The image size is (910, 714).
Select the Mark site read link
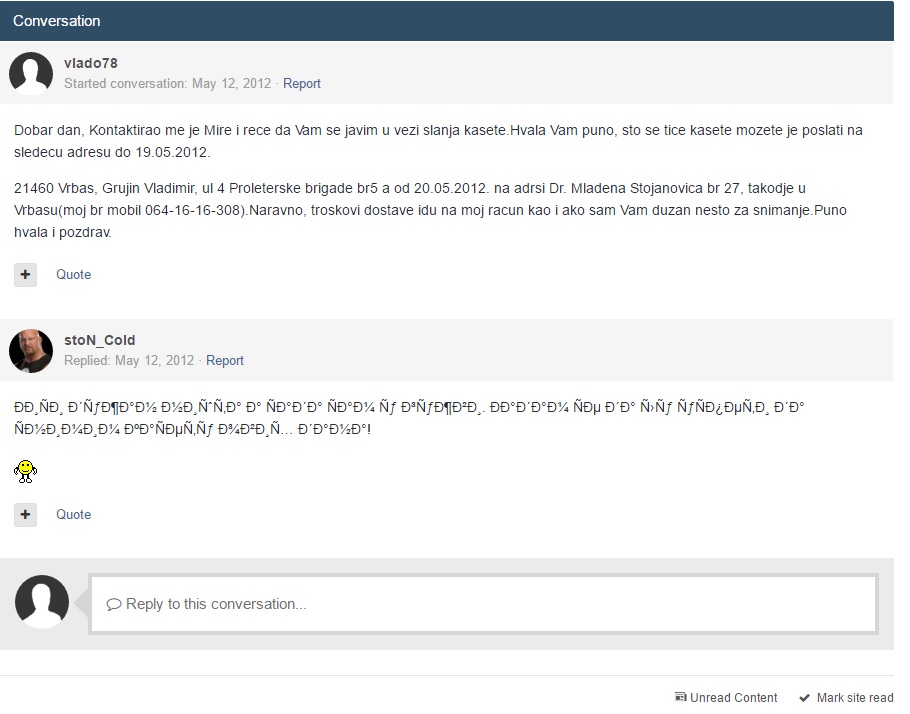854,697
